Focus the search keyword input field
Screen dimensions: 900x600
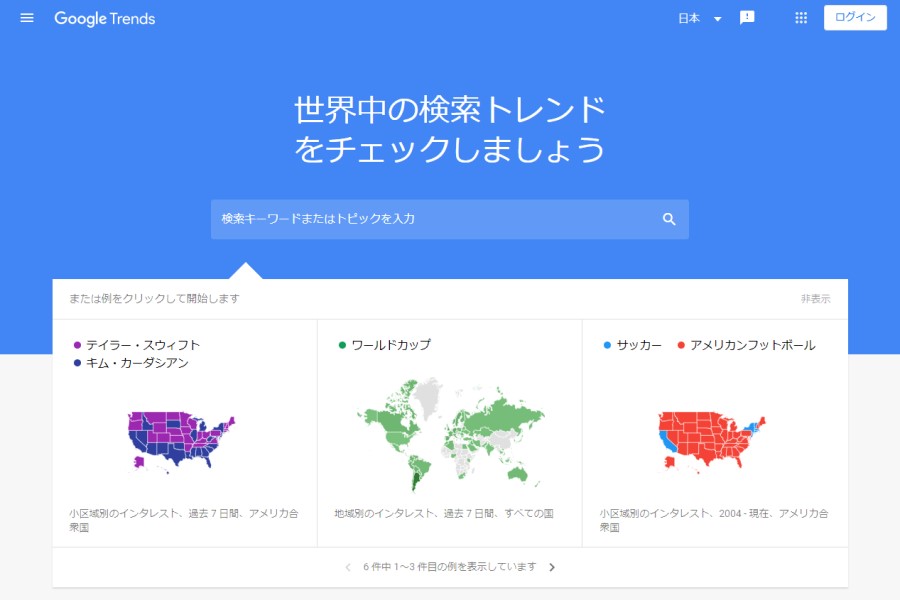tap(435, 219)
